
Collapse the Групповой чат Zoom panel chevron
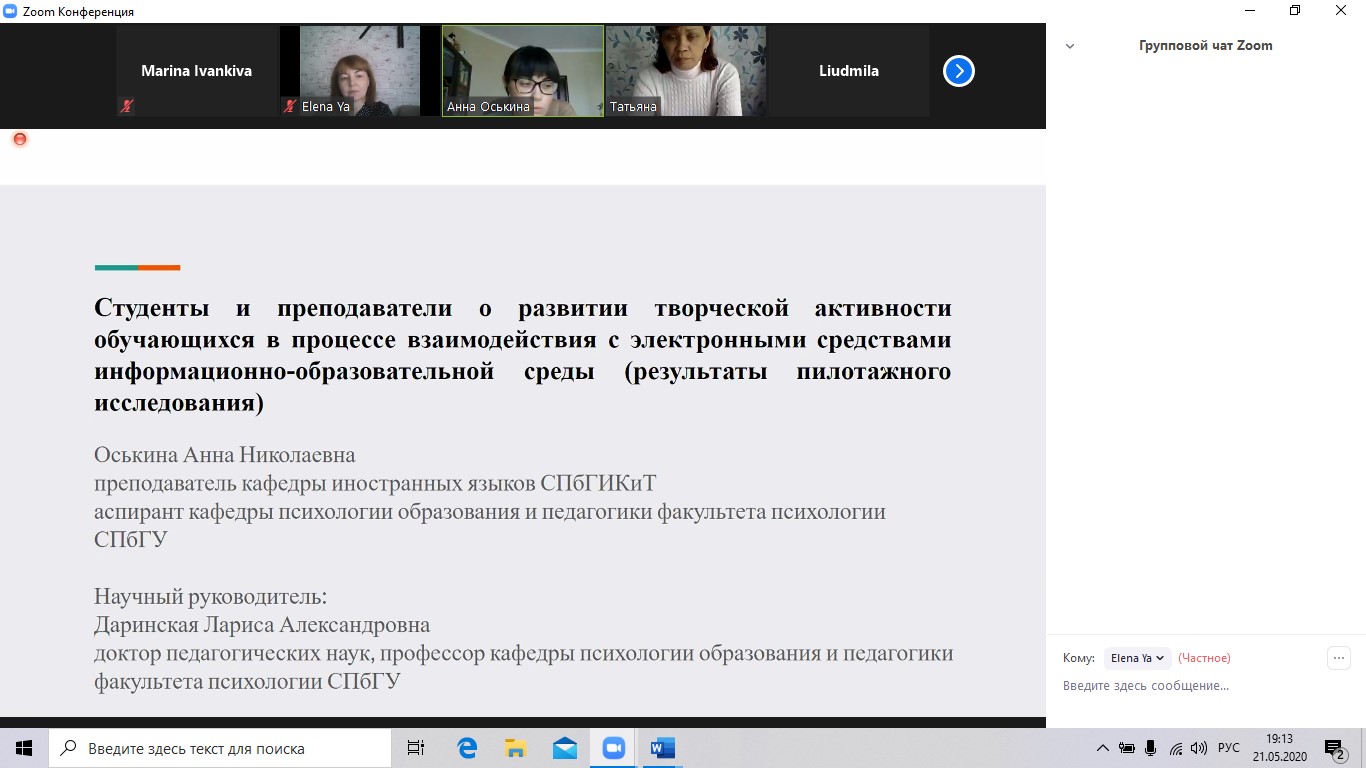[1070, 46]
